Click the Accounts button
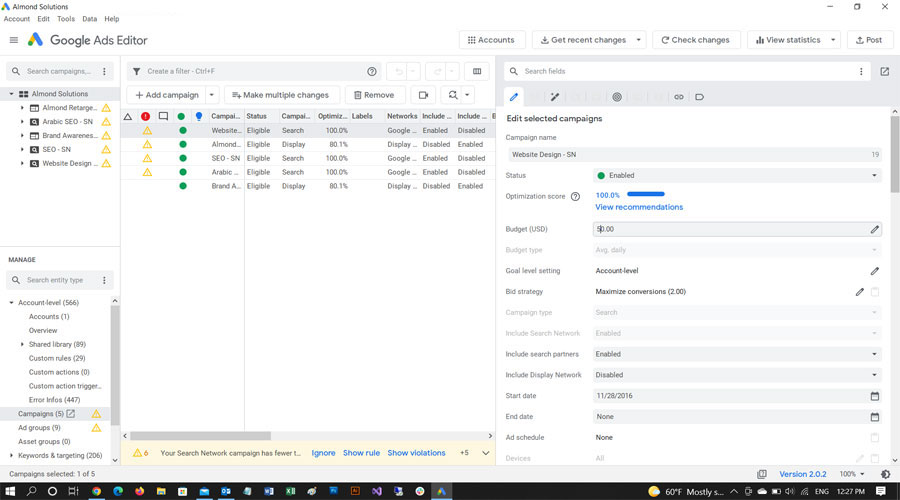900x500 pixels. click(492, 40)
